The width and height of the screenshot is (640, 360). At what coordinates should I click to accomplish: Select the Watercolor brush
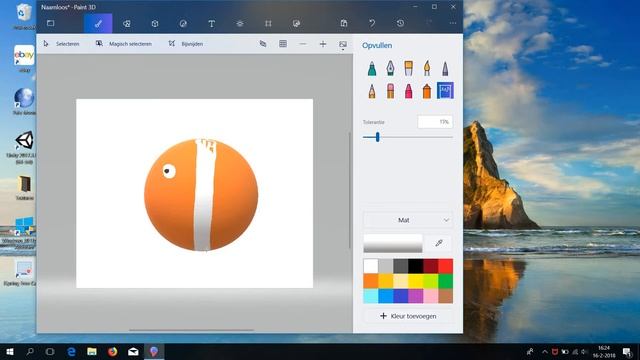(x=427, y=68)
